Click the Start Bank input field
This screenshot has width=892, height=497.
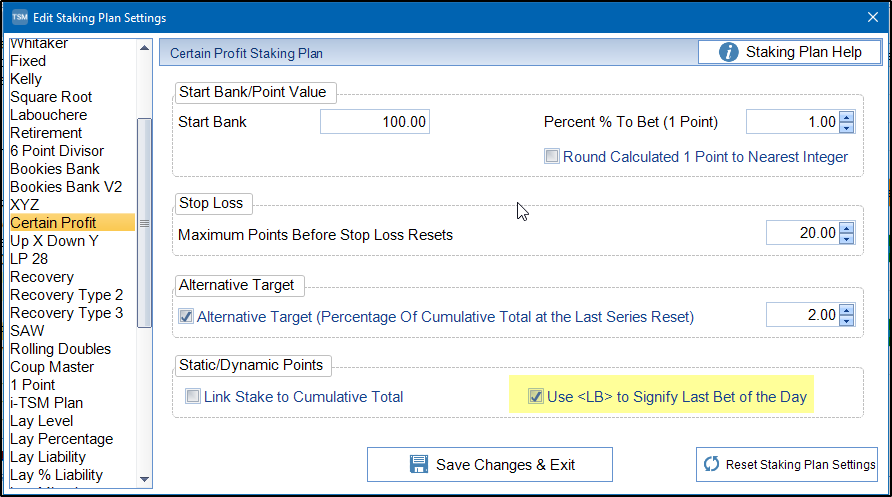click(x=376, y=122)
